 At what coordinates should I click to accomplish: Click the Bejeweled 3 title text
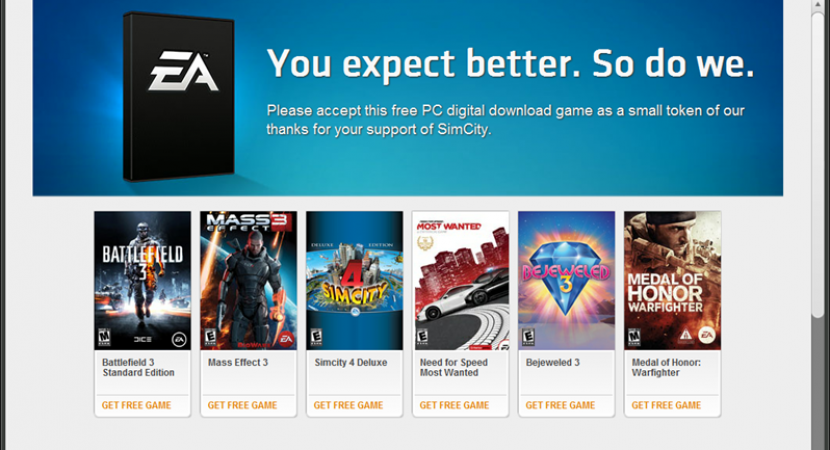tap(553, 363)
